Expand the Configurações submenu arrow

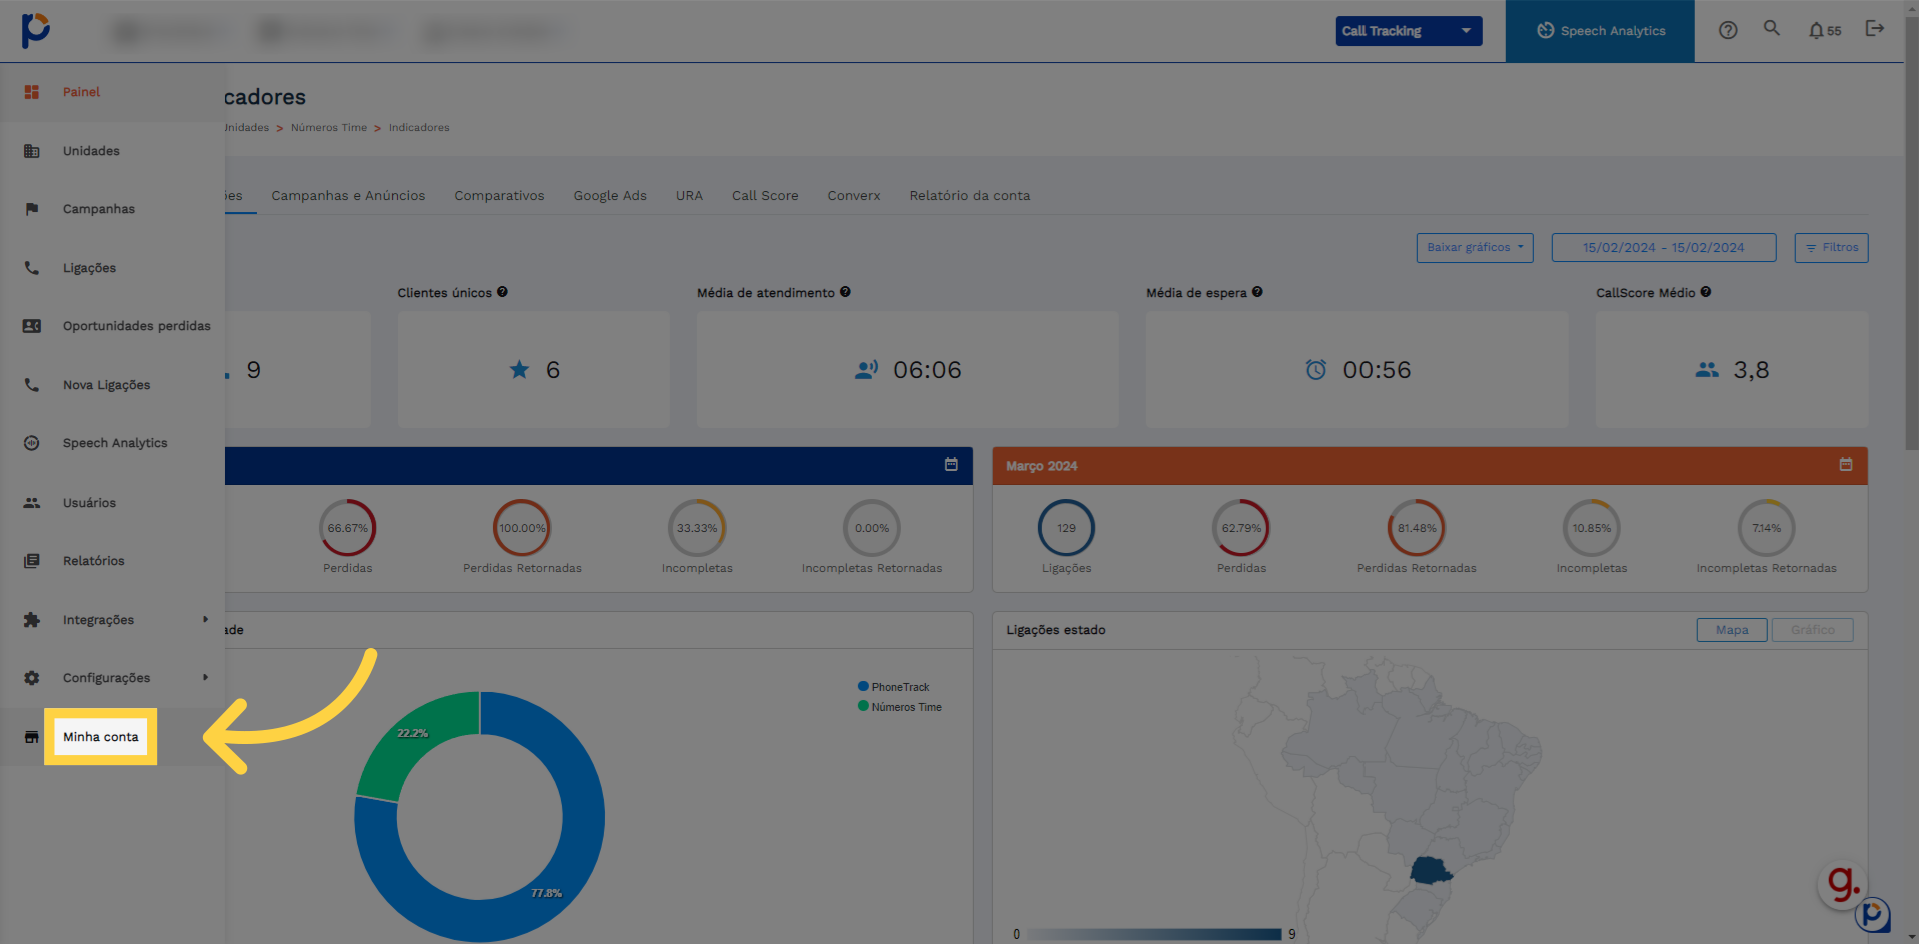[x=206, y=677]
